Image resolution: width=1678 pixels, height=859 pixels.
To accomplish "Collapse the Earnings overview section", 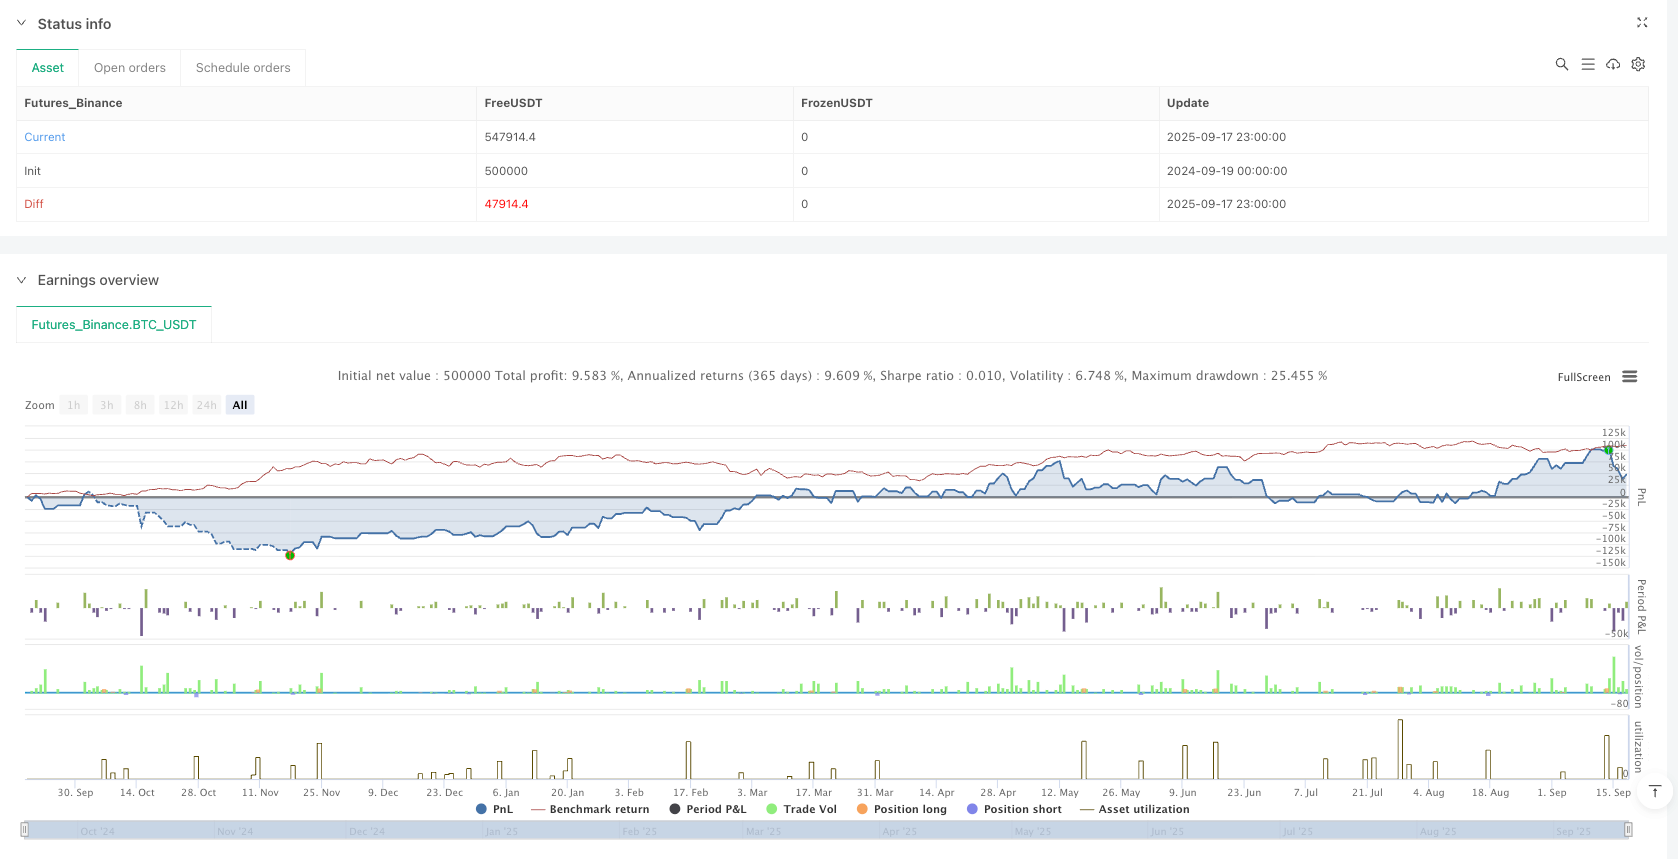I will [x=21, y=280].
